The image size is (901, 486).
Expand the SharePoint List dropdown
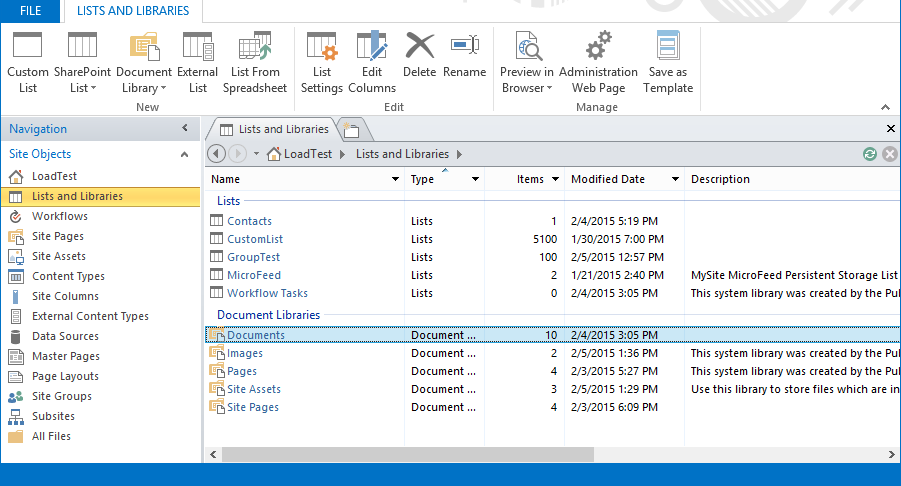pos(82,80)
